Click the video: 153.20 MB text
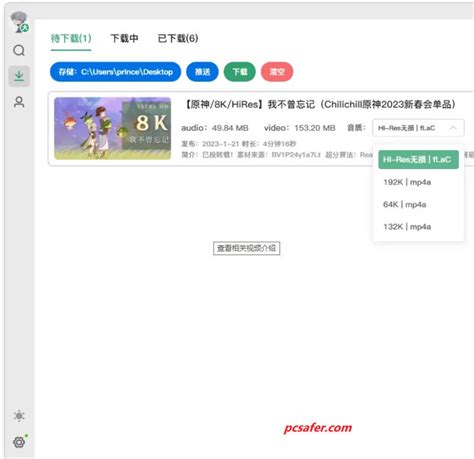The image size is (474, 459). (x=300, y=128)
